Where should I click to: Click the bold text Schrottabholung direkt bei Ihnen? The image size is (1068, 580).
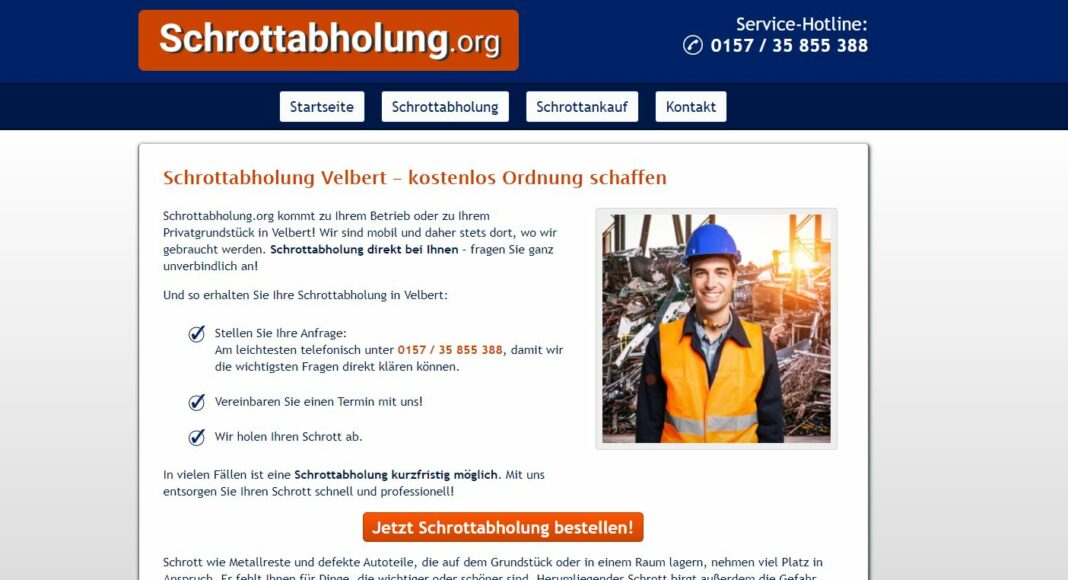point(364,250)
